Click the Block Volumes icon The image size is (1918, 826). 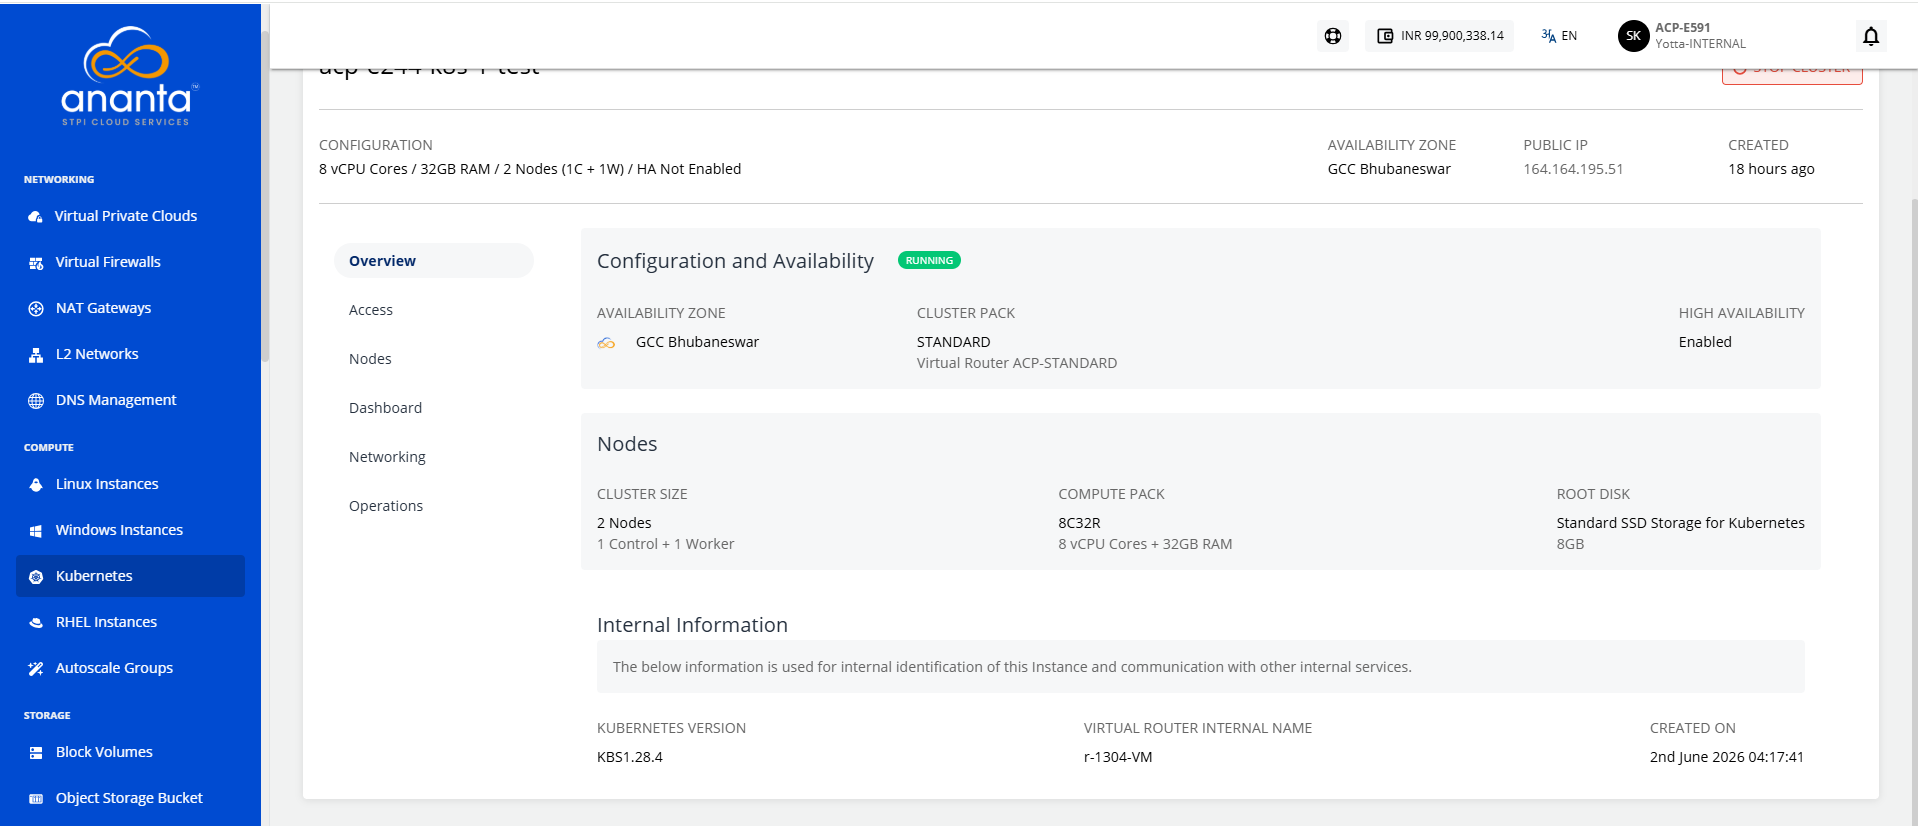click(36, 753)
